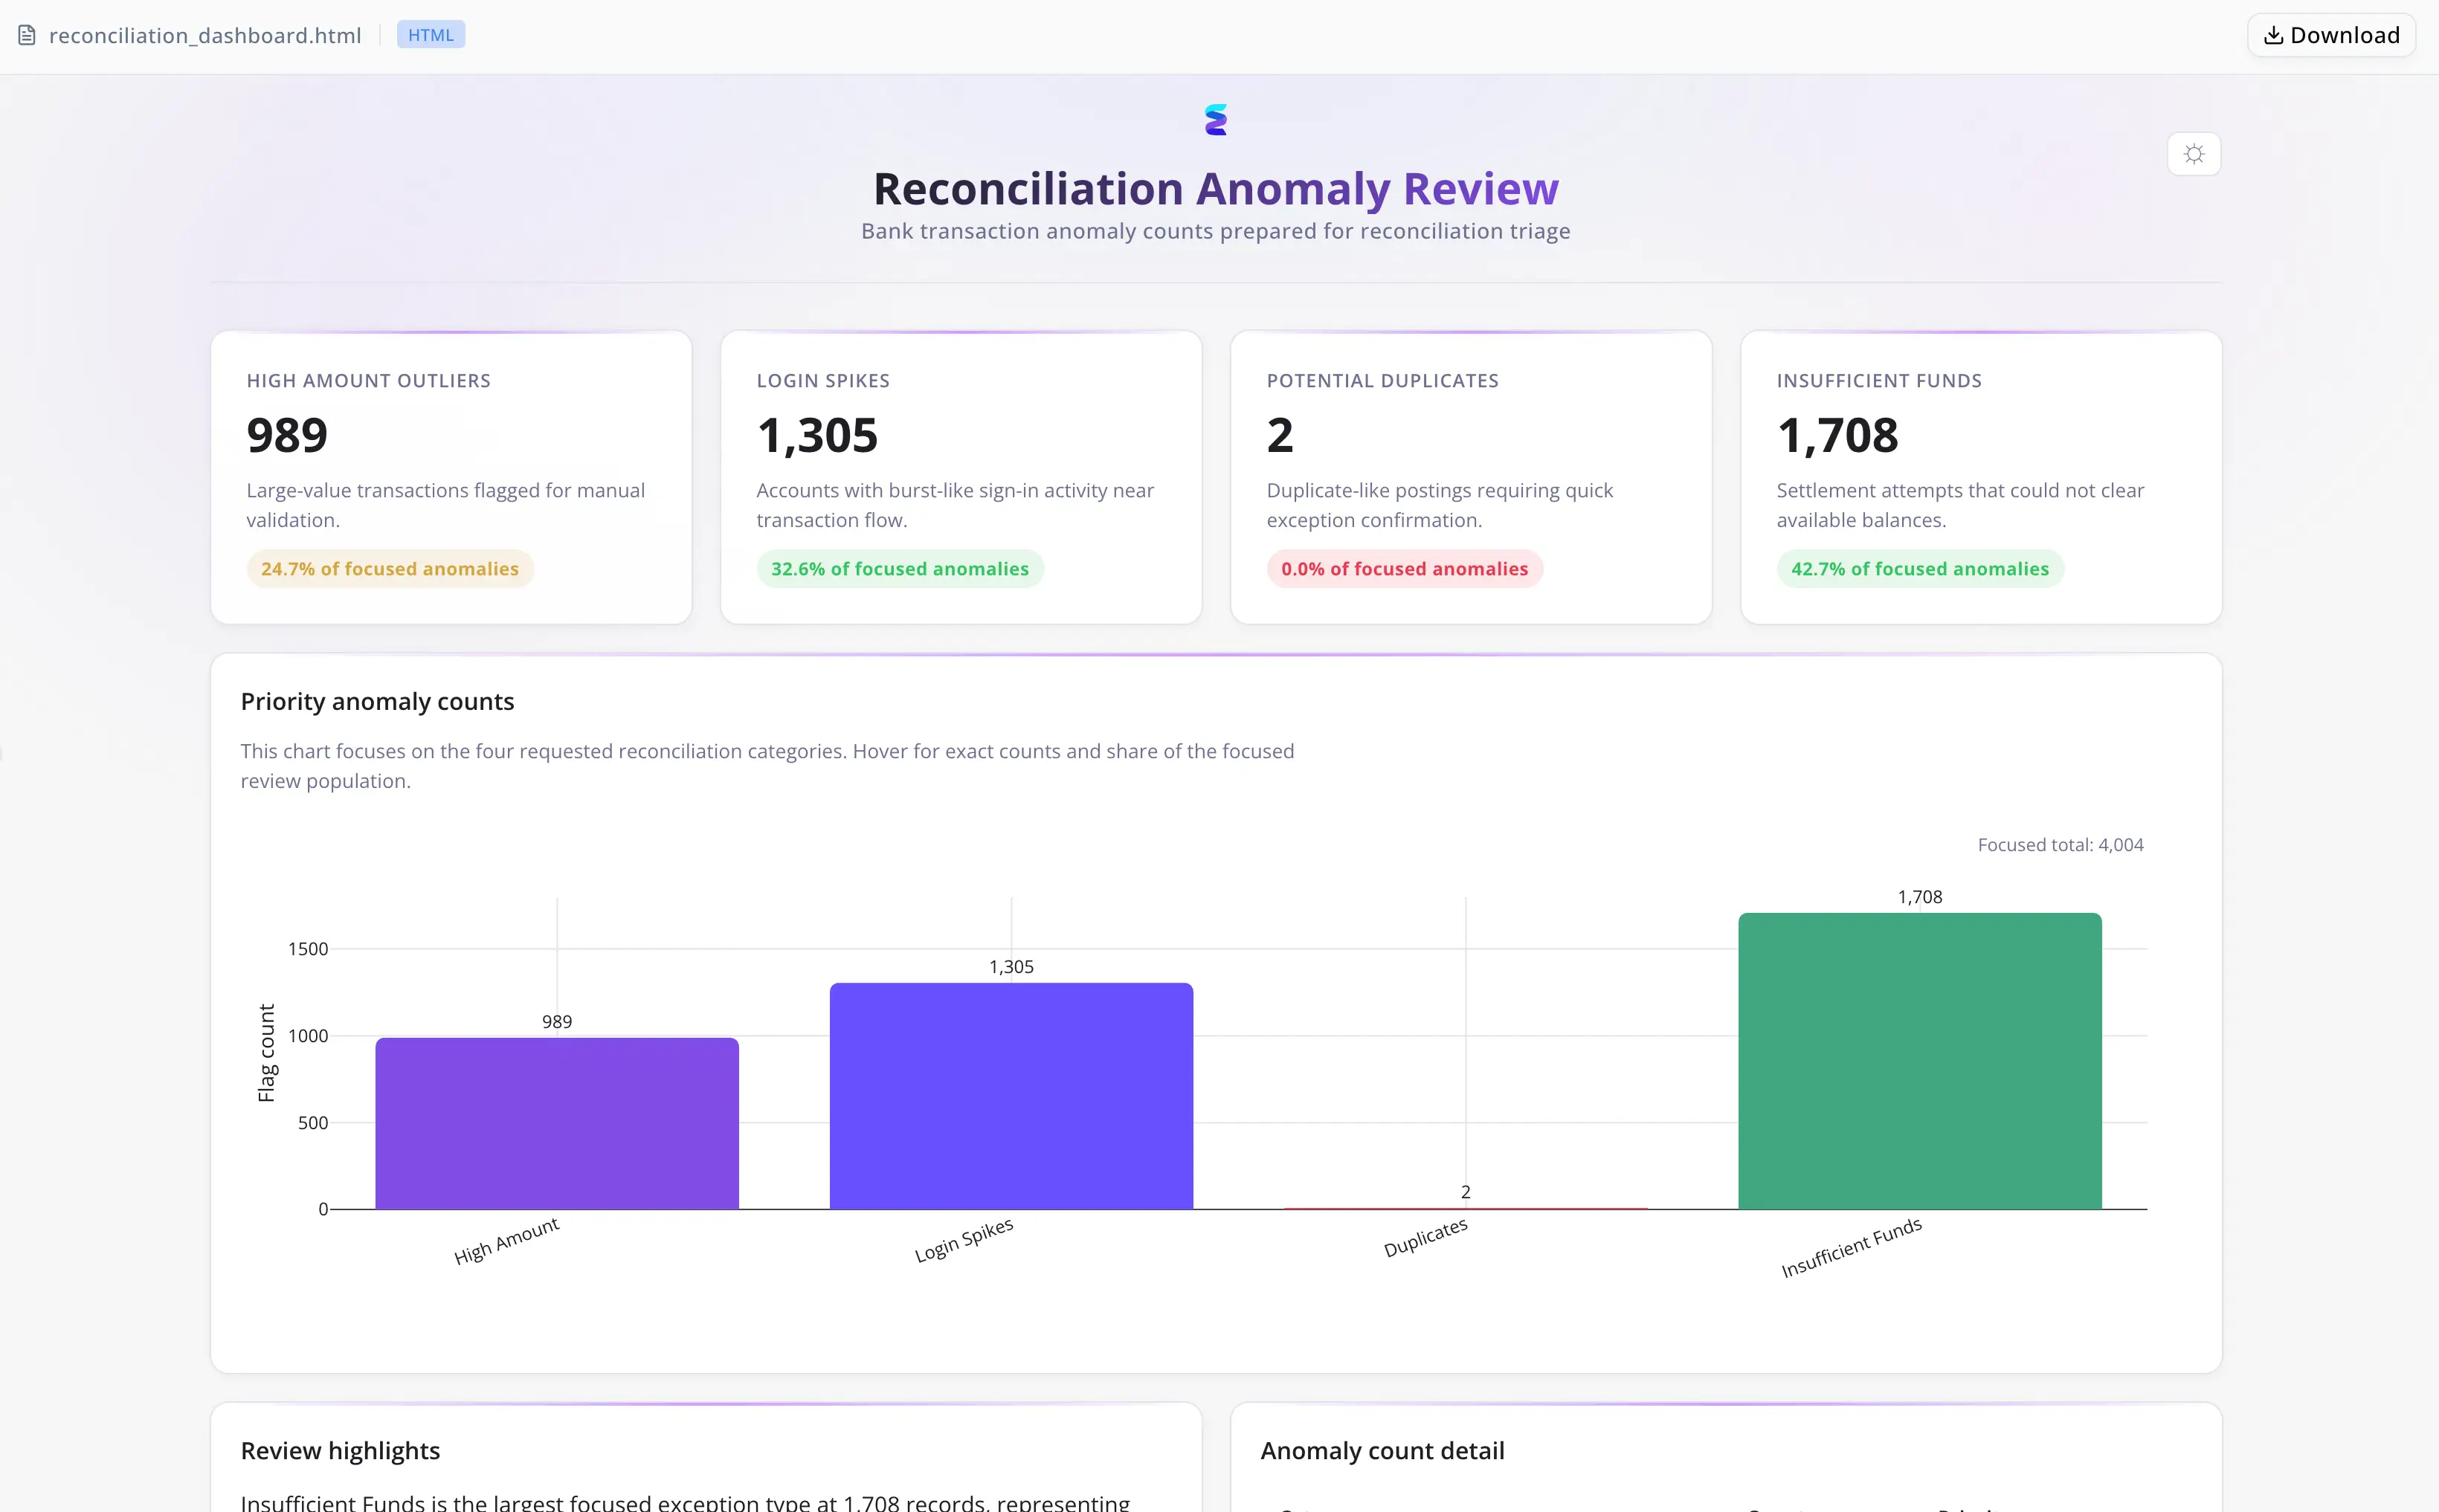Screen dimensions: 2439x1512
Task: Click the Anomaly count detail heading
Action: click(1383, 1451)
